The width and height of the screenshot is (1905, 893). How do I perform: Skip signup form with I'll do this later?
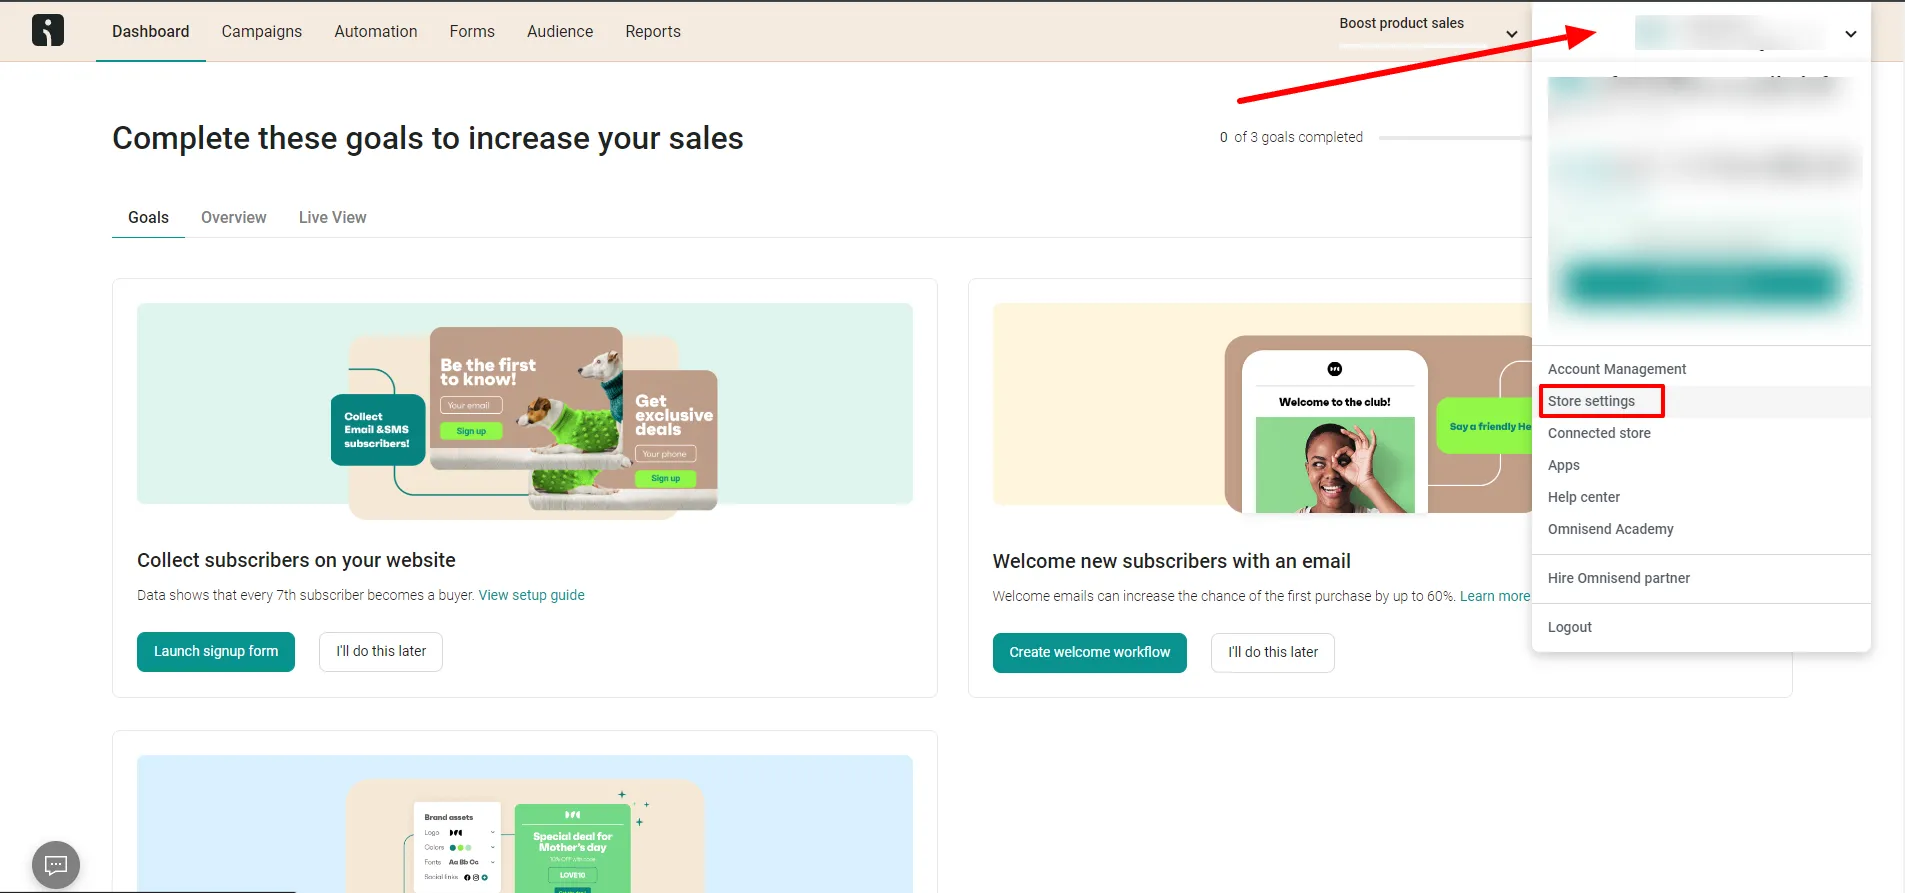(x=381, y=652)
